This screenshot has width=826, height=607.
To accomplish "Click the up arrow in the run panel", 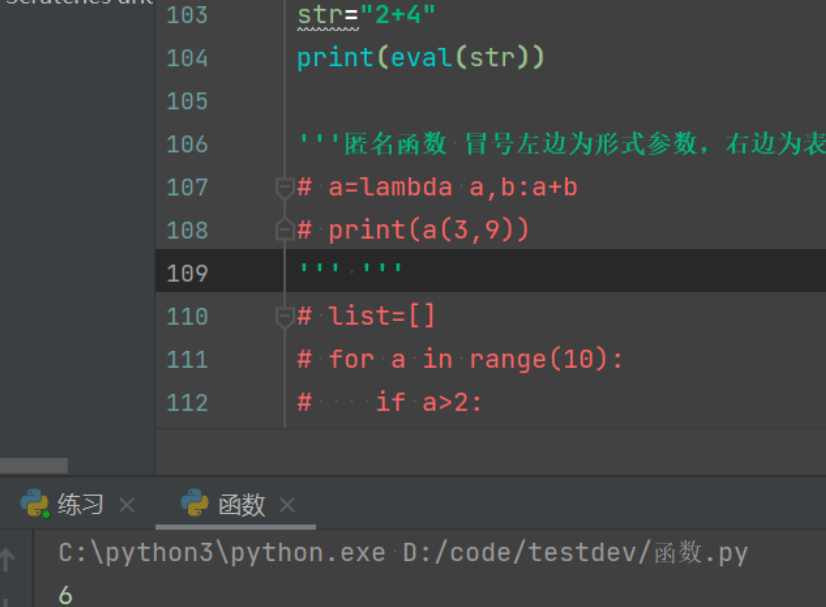I will coord(9,560).
